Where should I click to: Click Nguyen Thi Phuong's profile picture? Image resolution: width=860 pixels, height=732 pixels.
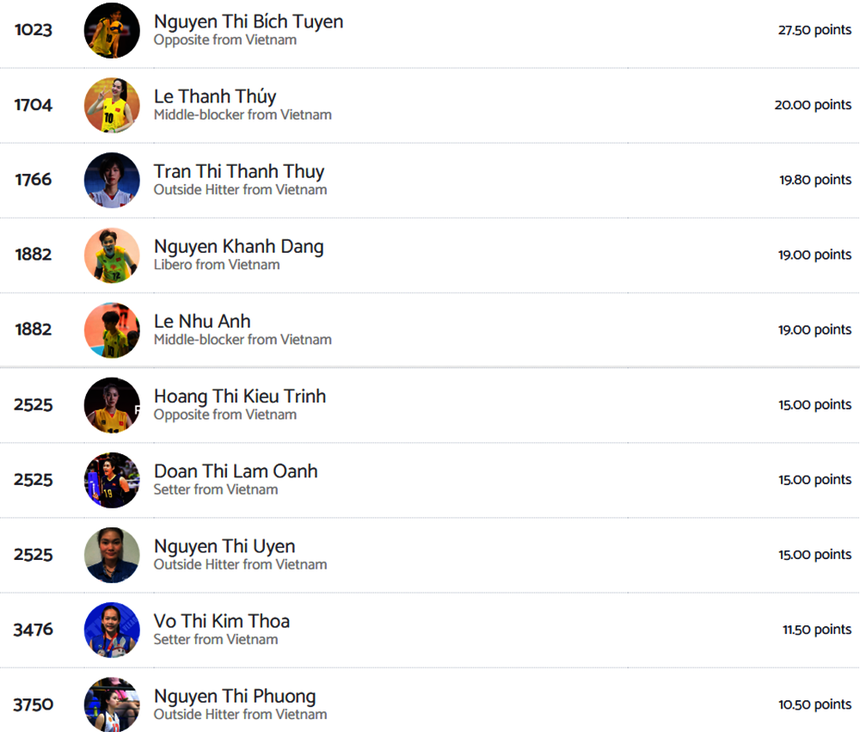[x=112, y=704]
